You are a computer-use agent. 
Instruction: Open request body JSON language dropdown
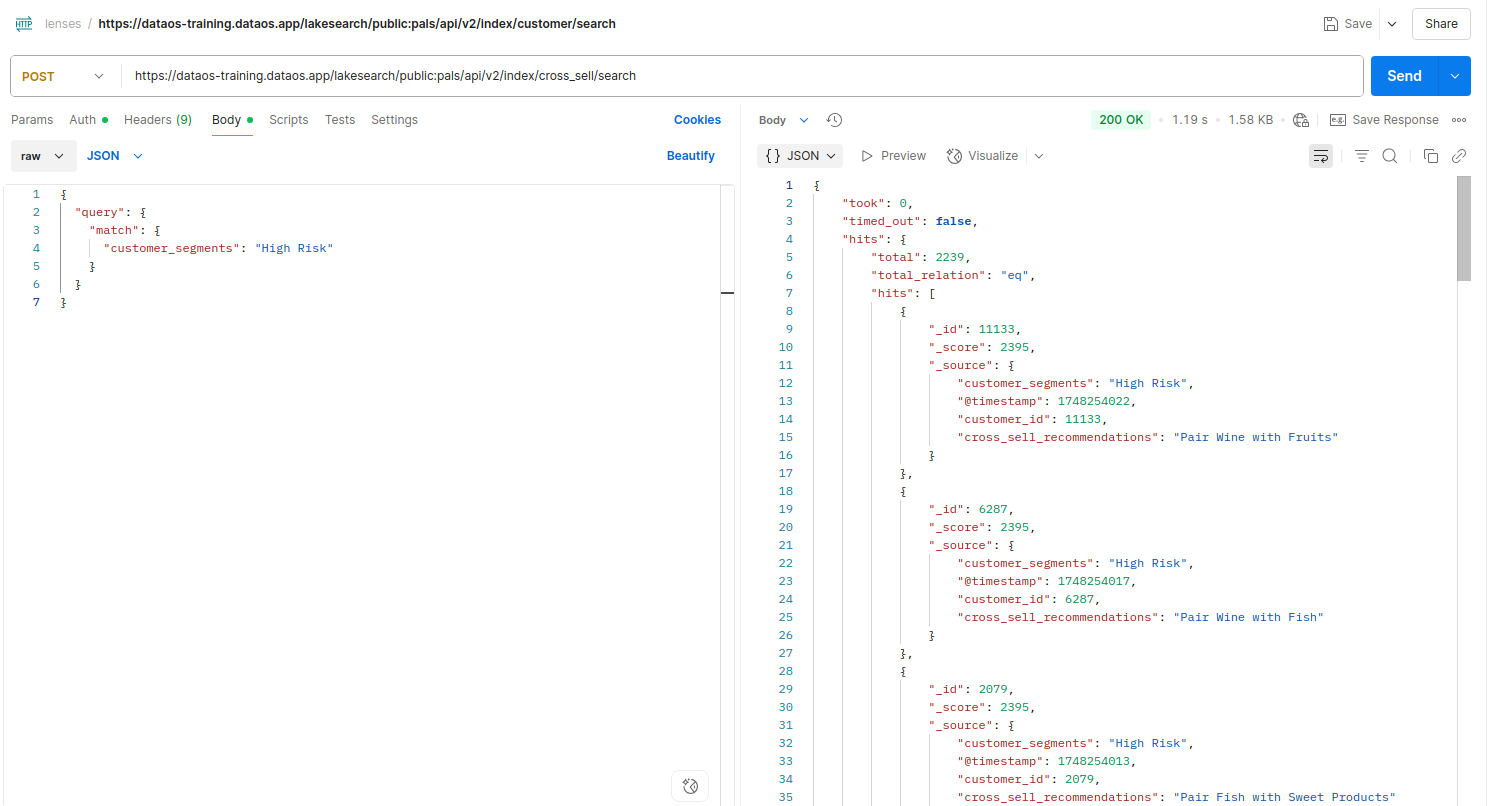coord(115,156)
